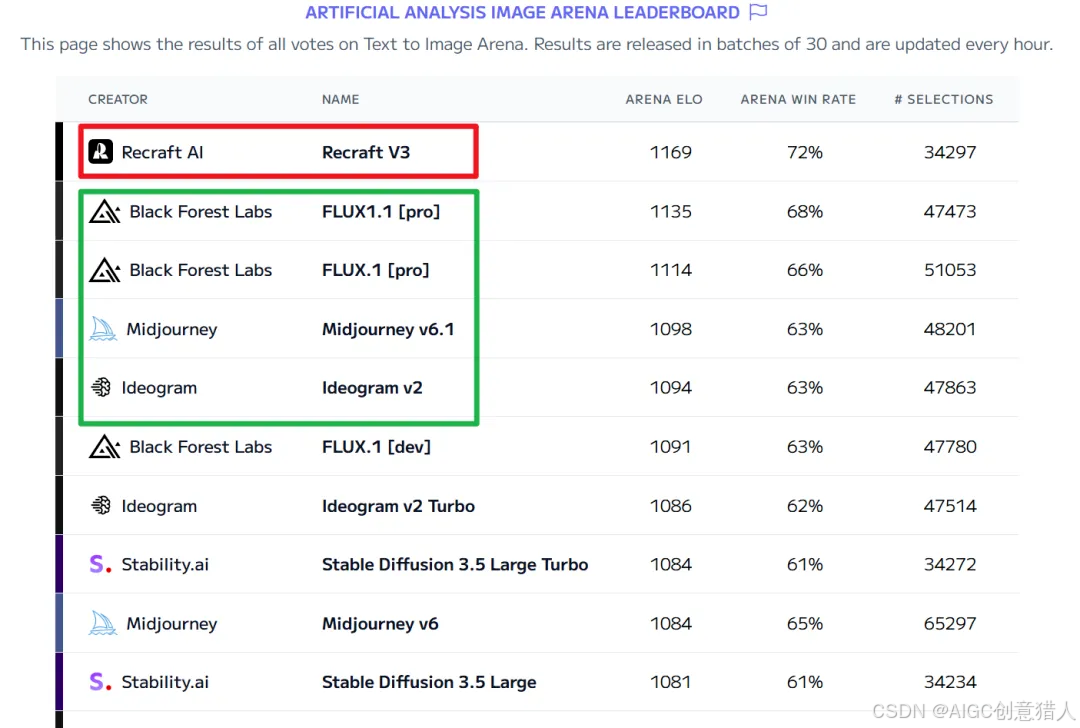Click the selections count 47473
The width and height of the screenshot is (1080, 728).
pos(950,211)
